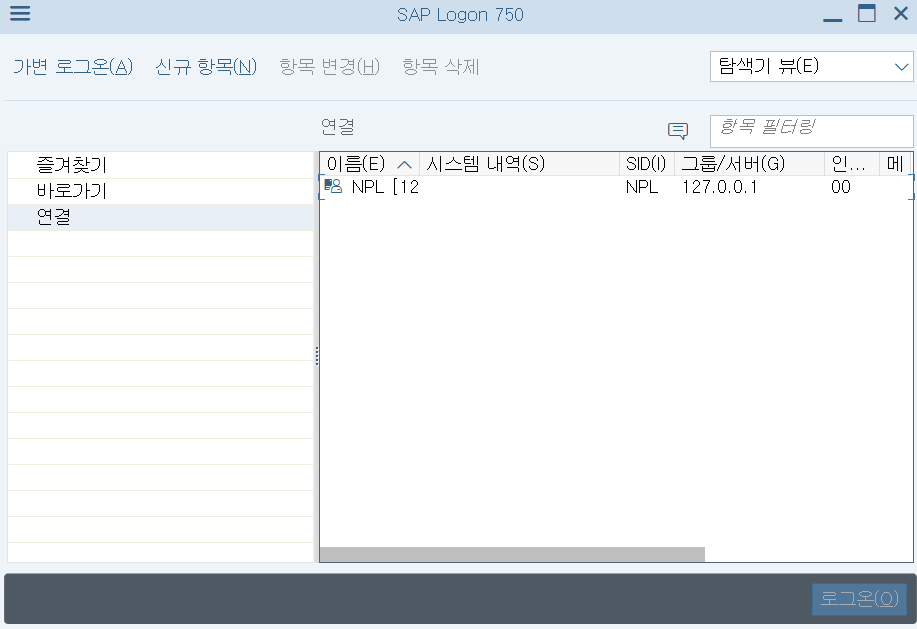Click the 메 column header

tap(895, 164)
